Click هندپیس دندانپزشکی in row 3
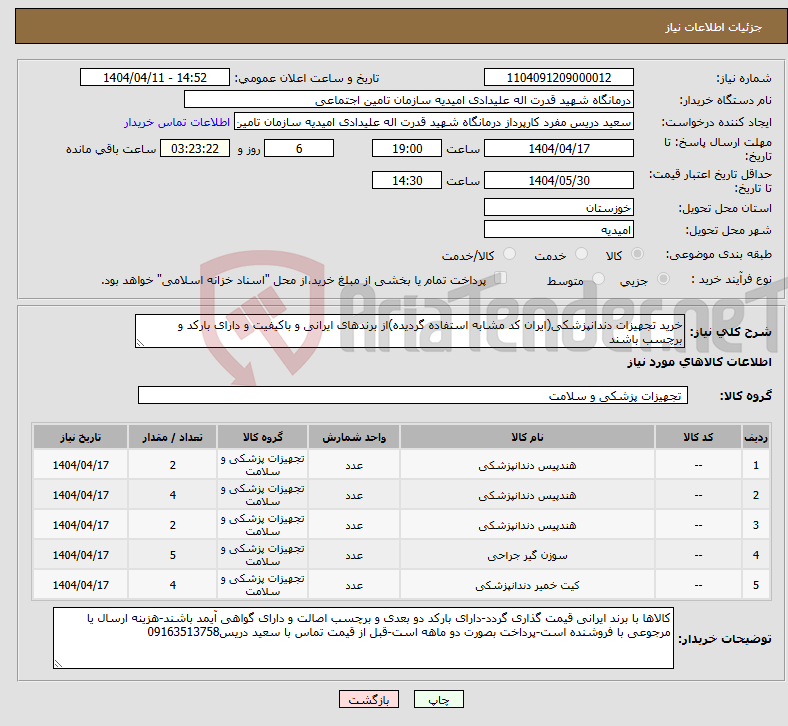The width and height of the screenshot is (788, 726). [x=527, y=526]
